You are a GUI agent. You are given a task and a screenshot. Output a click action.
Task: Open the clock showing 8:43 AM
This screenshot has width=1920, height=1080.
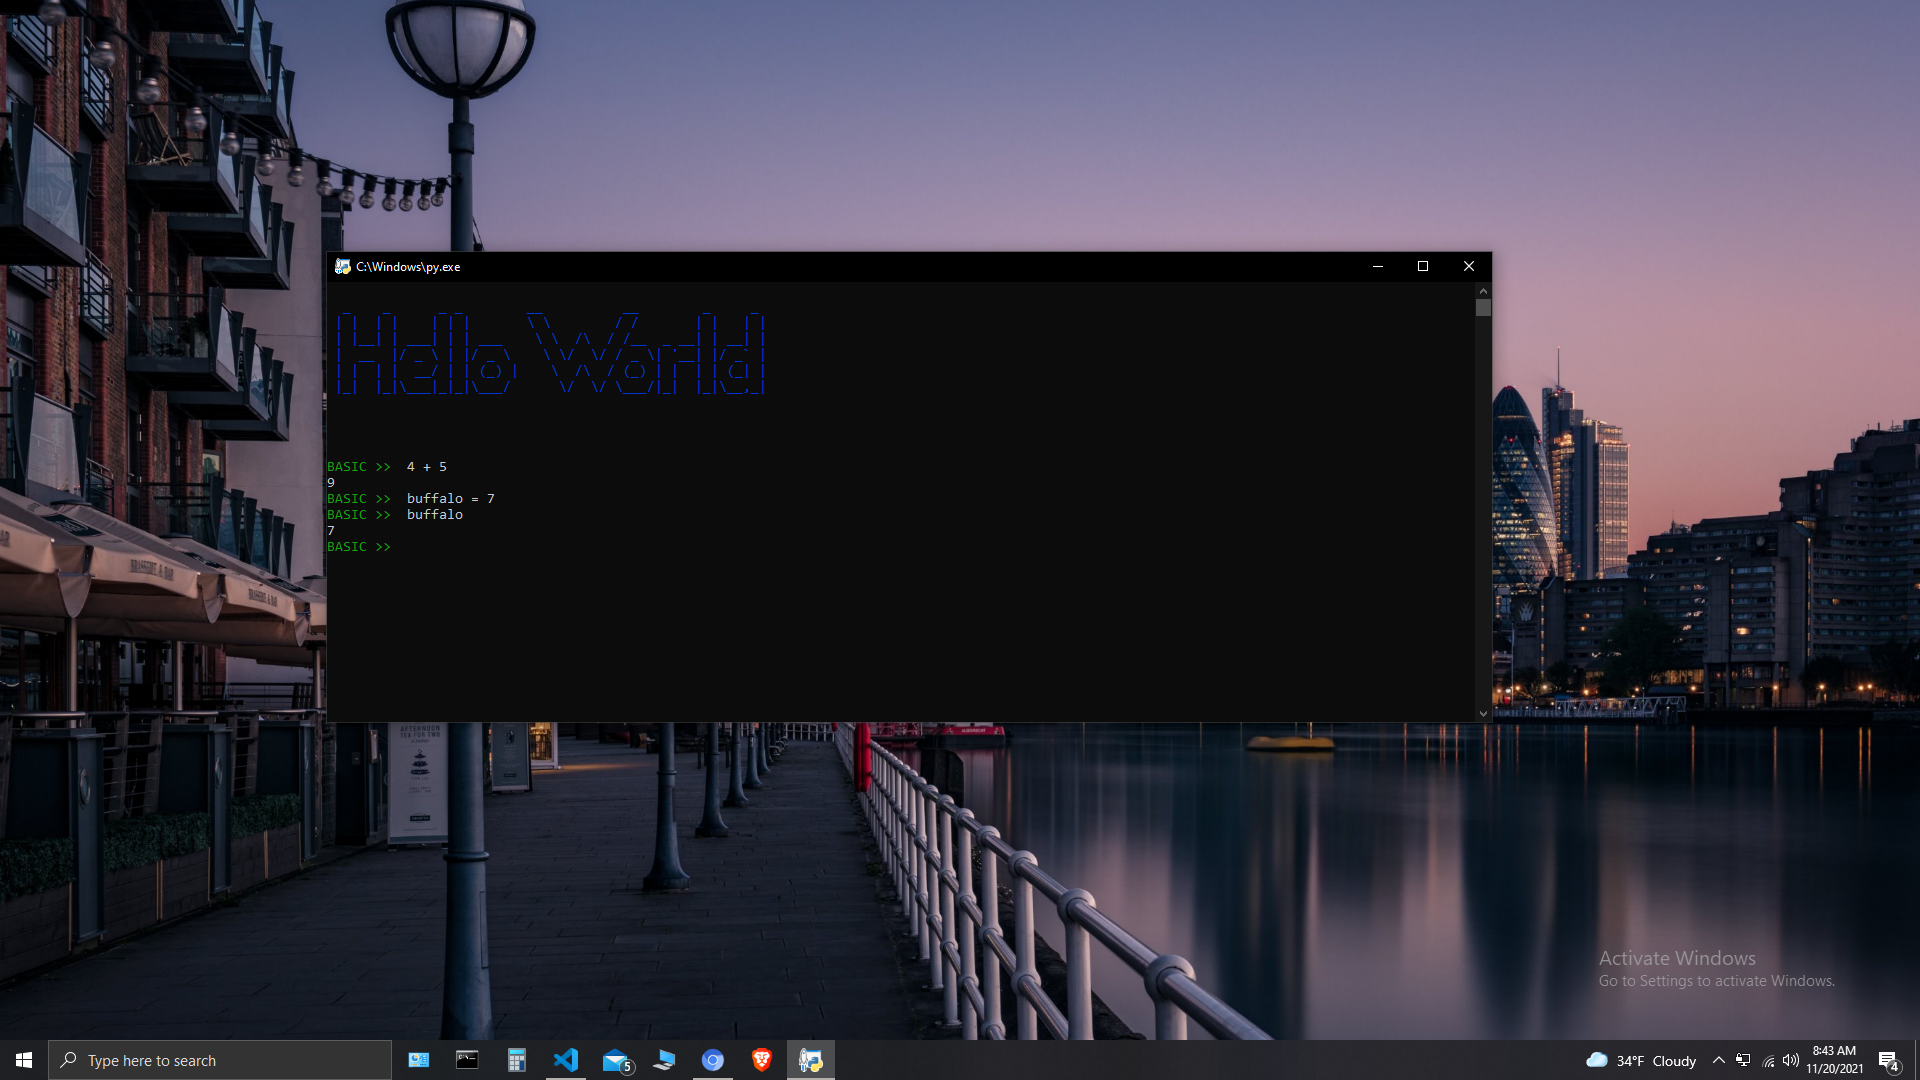[1834, 1060]
